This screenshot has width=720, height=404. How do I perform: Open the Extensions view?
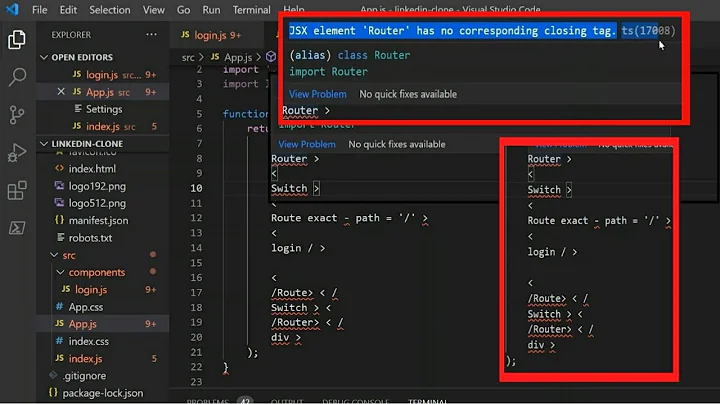pos(17,190)
